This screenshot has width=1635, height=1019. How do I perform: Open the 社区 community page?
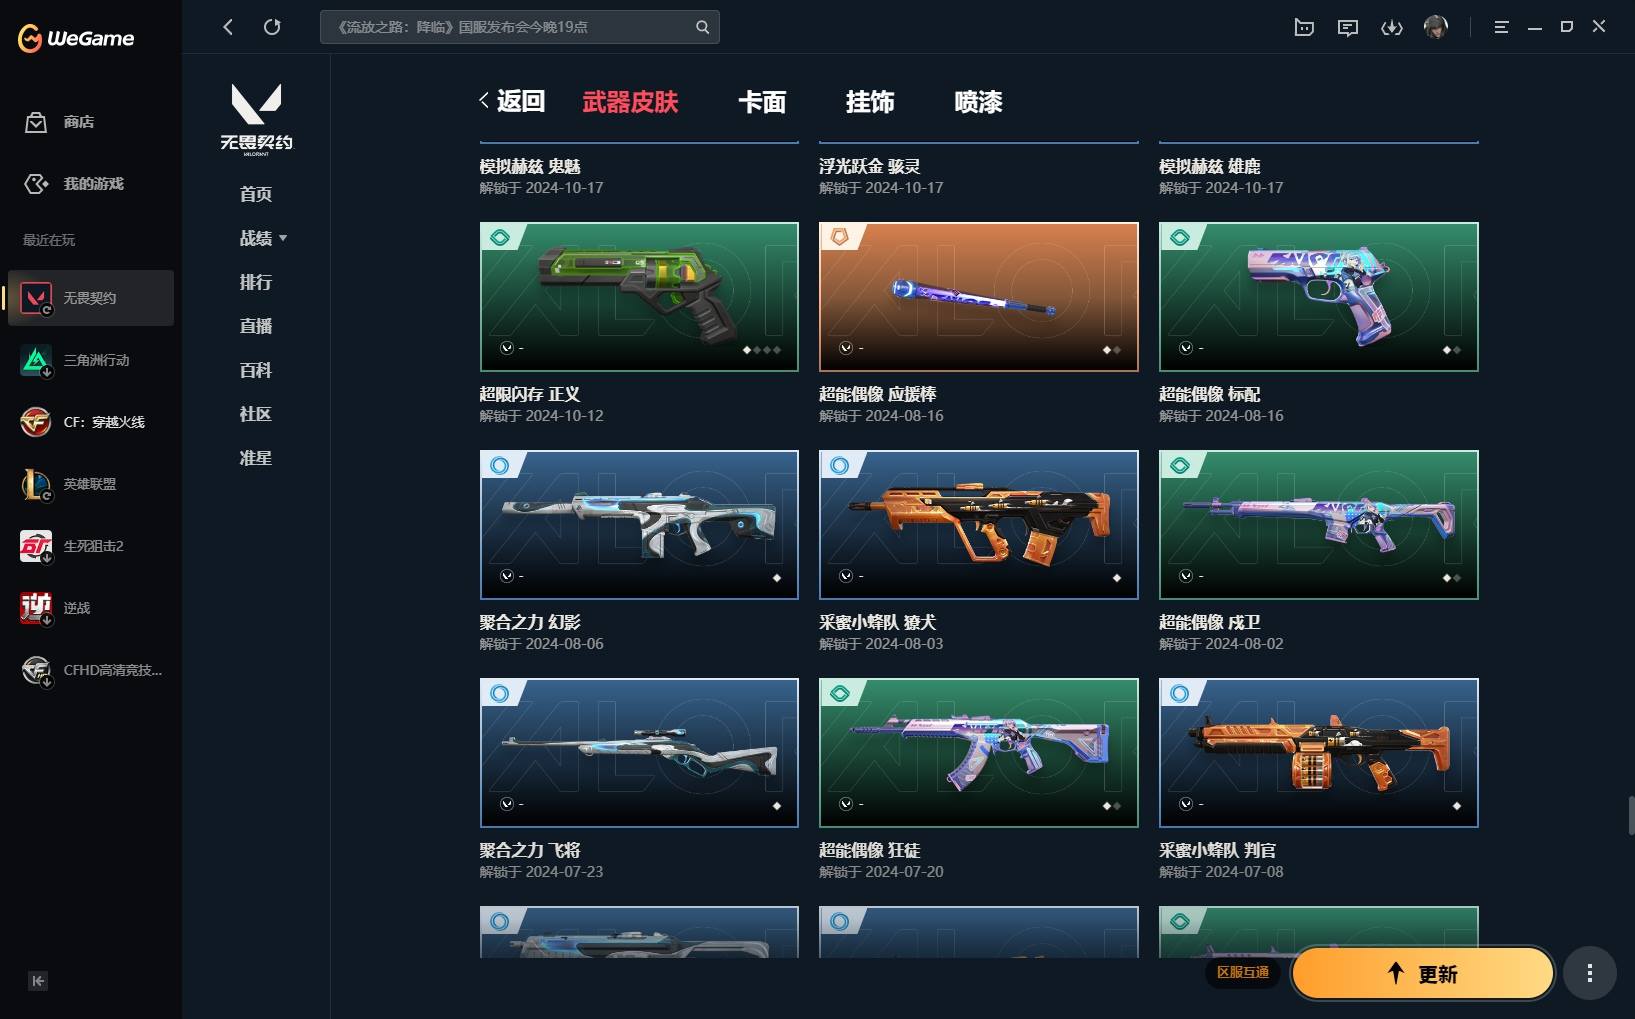click(256, 414)
